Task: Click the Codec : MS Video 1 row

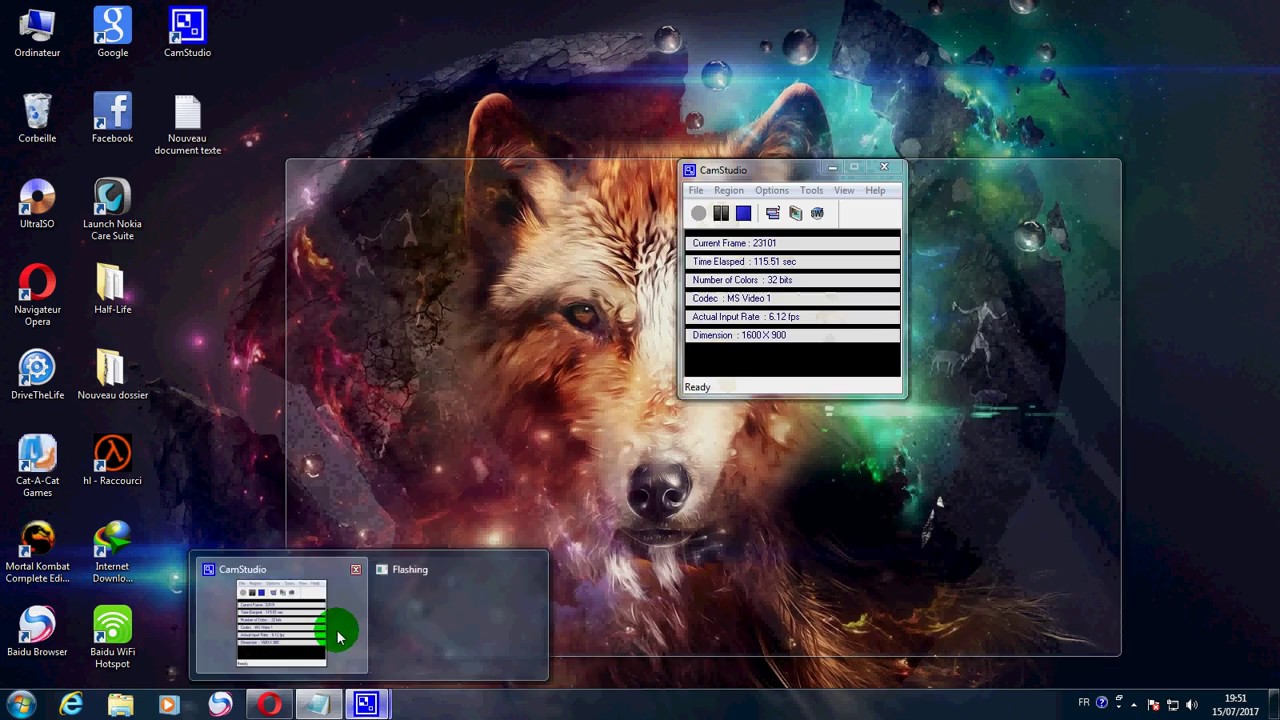Action: (792, 298)
